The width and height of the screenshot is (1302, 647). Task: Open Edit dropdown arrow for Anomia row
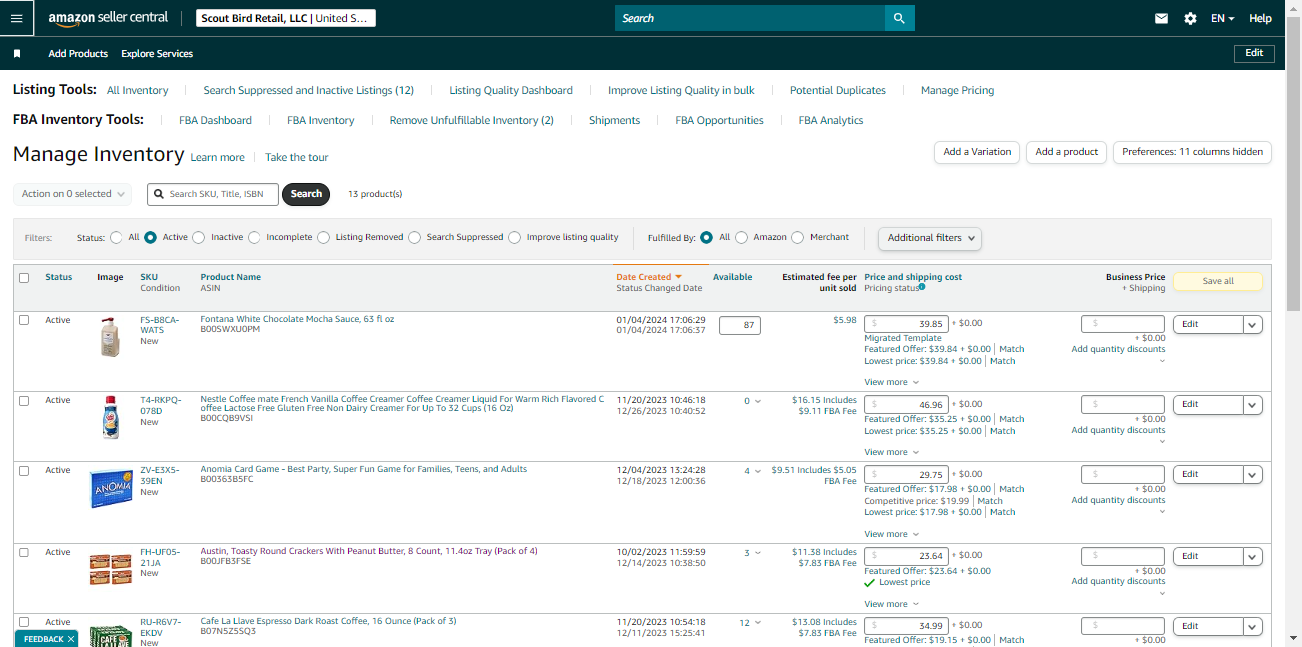1253,474
